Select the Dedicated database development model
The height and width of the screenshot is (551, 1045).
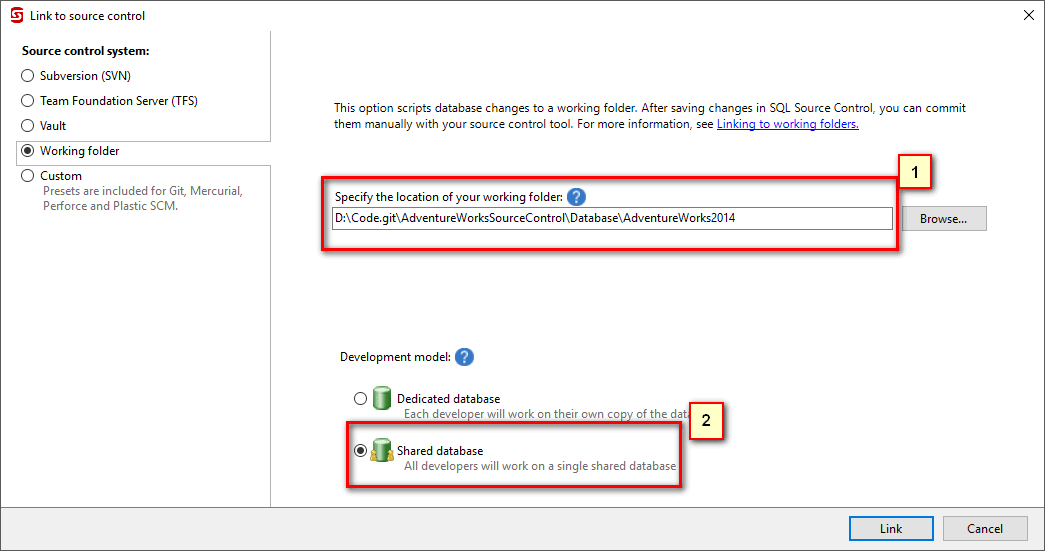(361, 398)
